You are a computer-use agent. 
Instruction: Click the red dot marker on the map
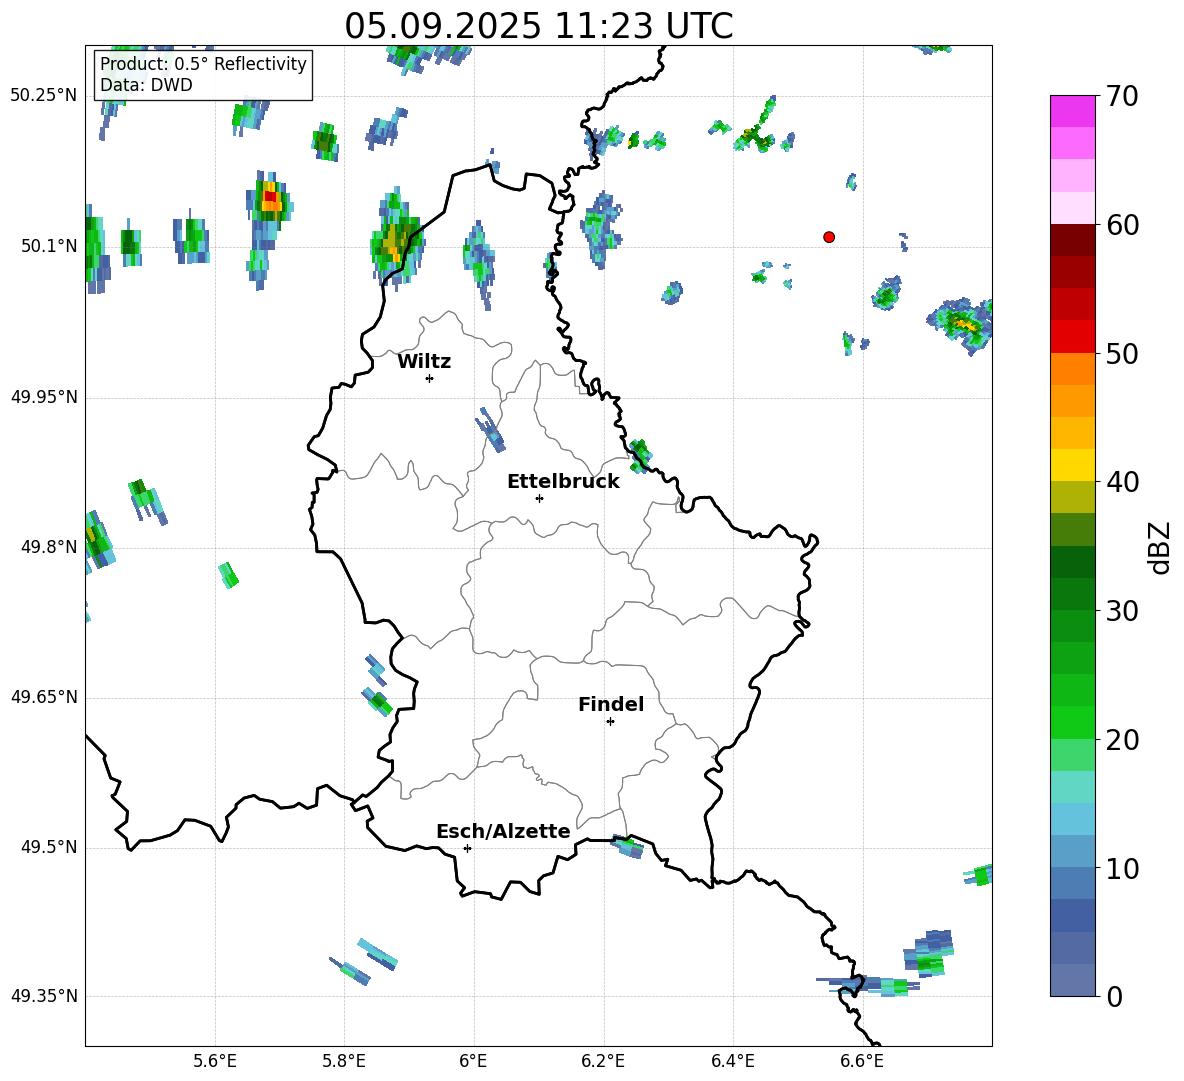point(828,237)
